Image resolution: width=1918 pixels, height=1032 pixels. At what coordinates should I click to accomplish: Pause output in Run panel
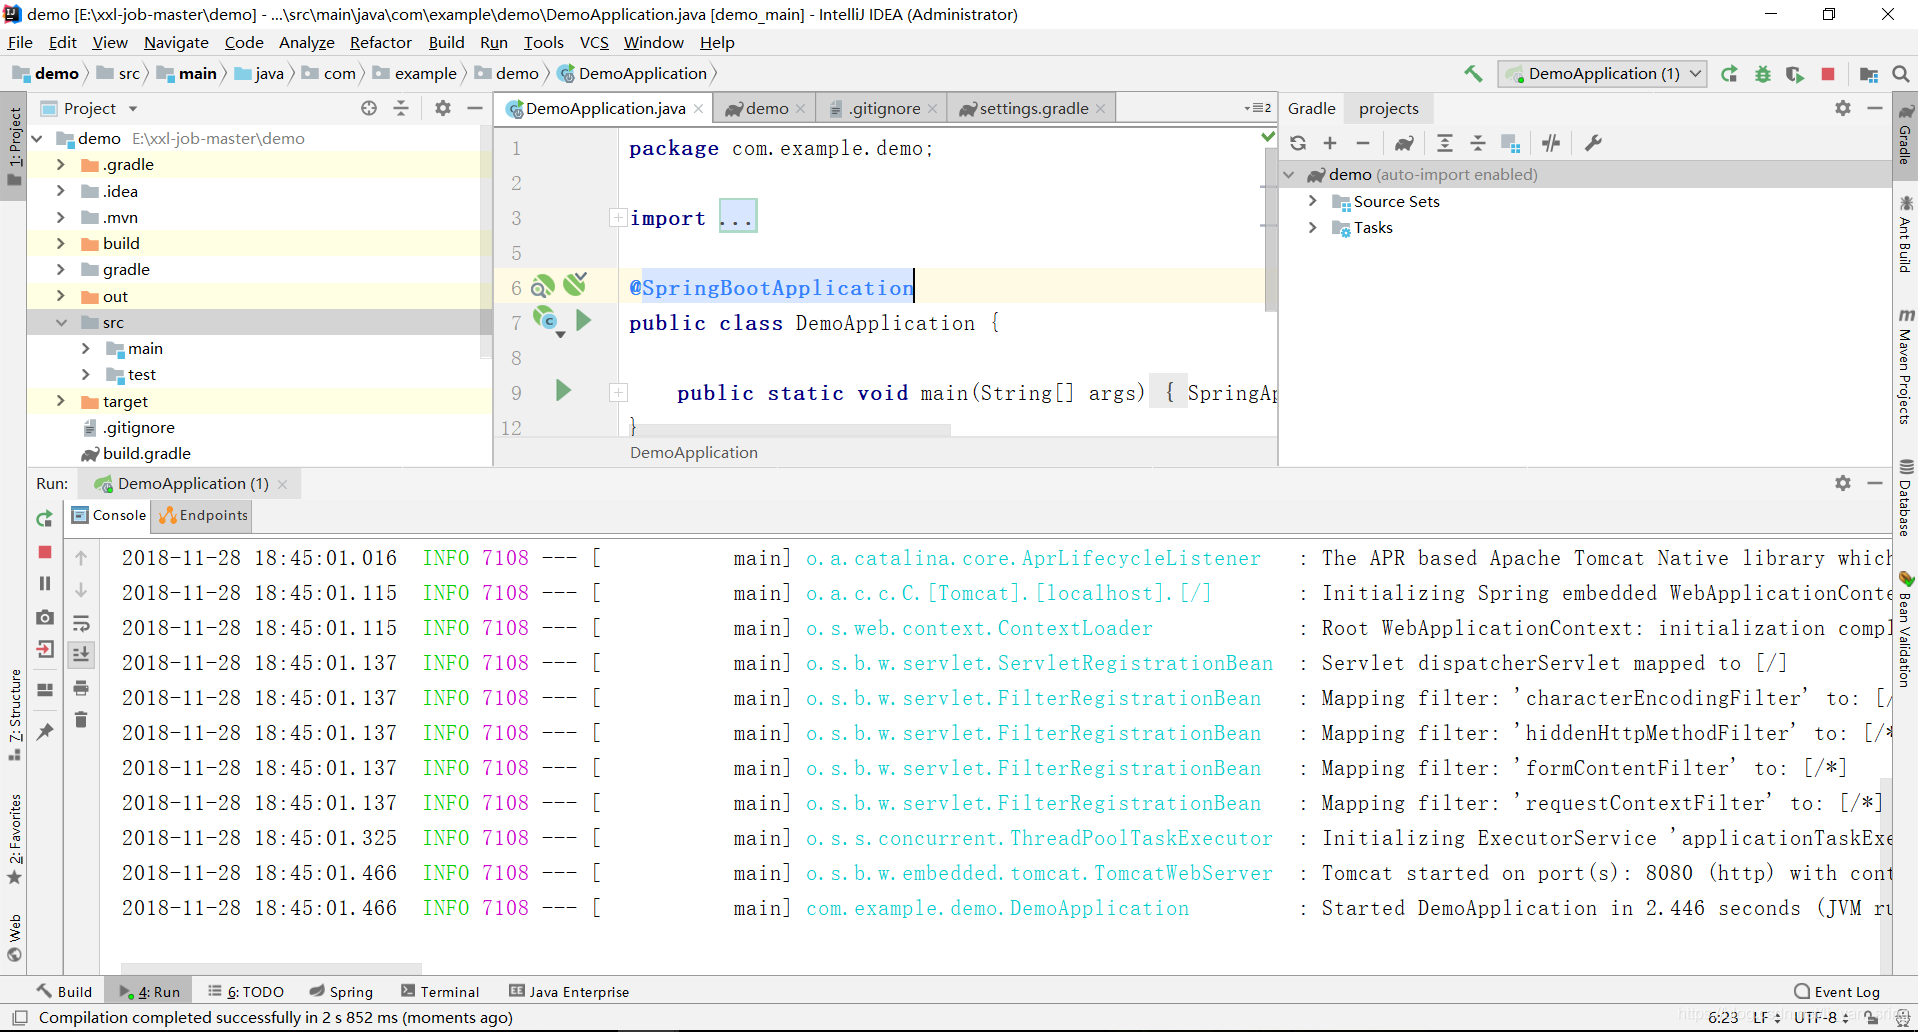coord(44,583)
